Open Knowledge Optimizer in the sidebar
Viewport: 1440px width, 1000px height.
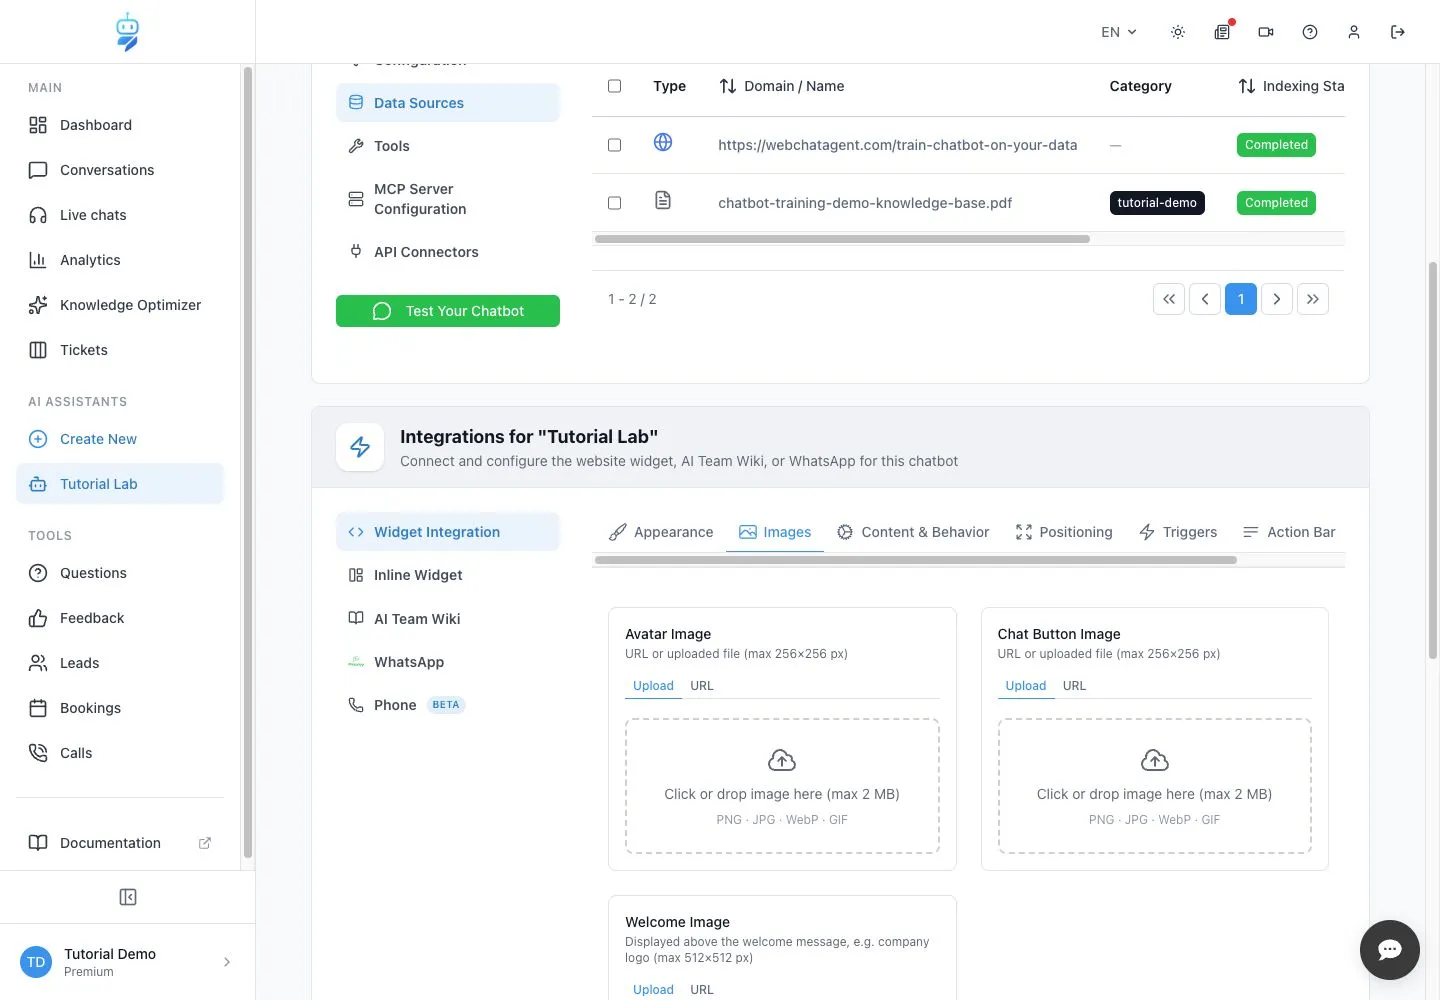coord(120,305)
